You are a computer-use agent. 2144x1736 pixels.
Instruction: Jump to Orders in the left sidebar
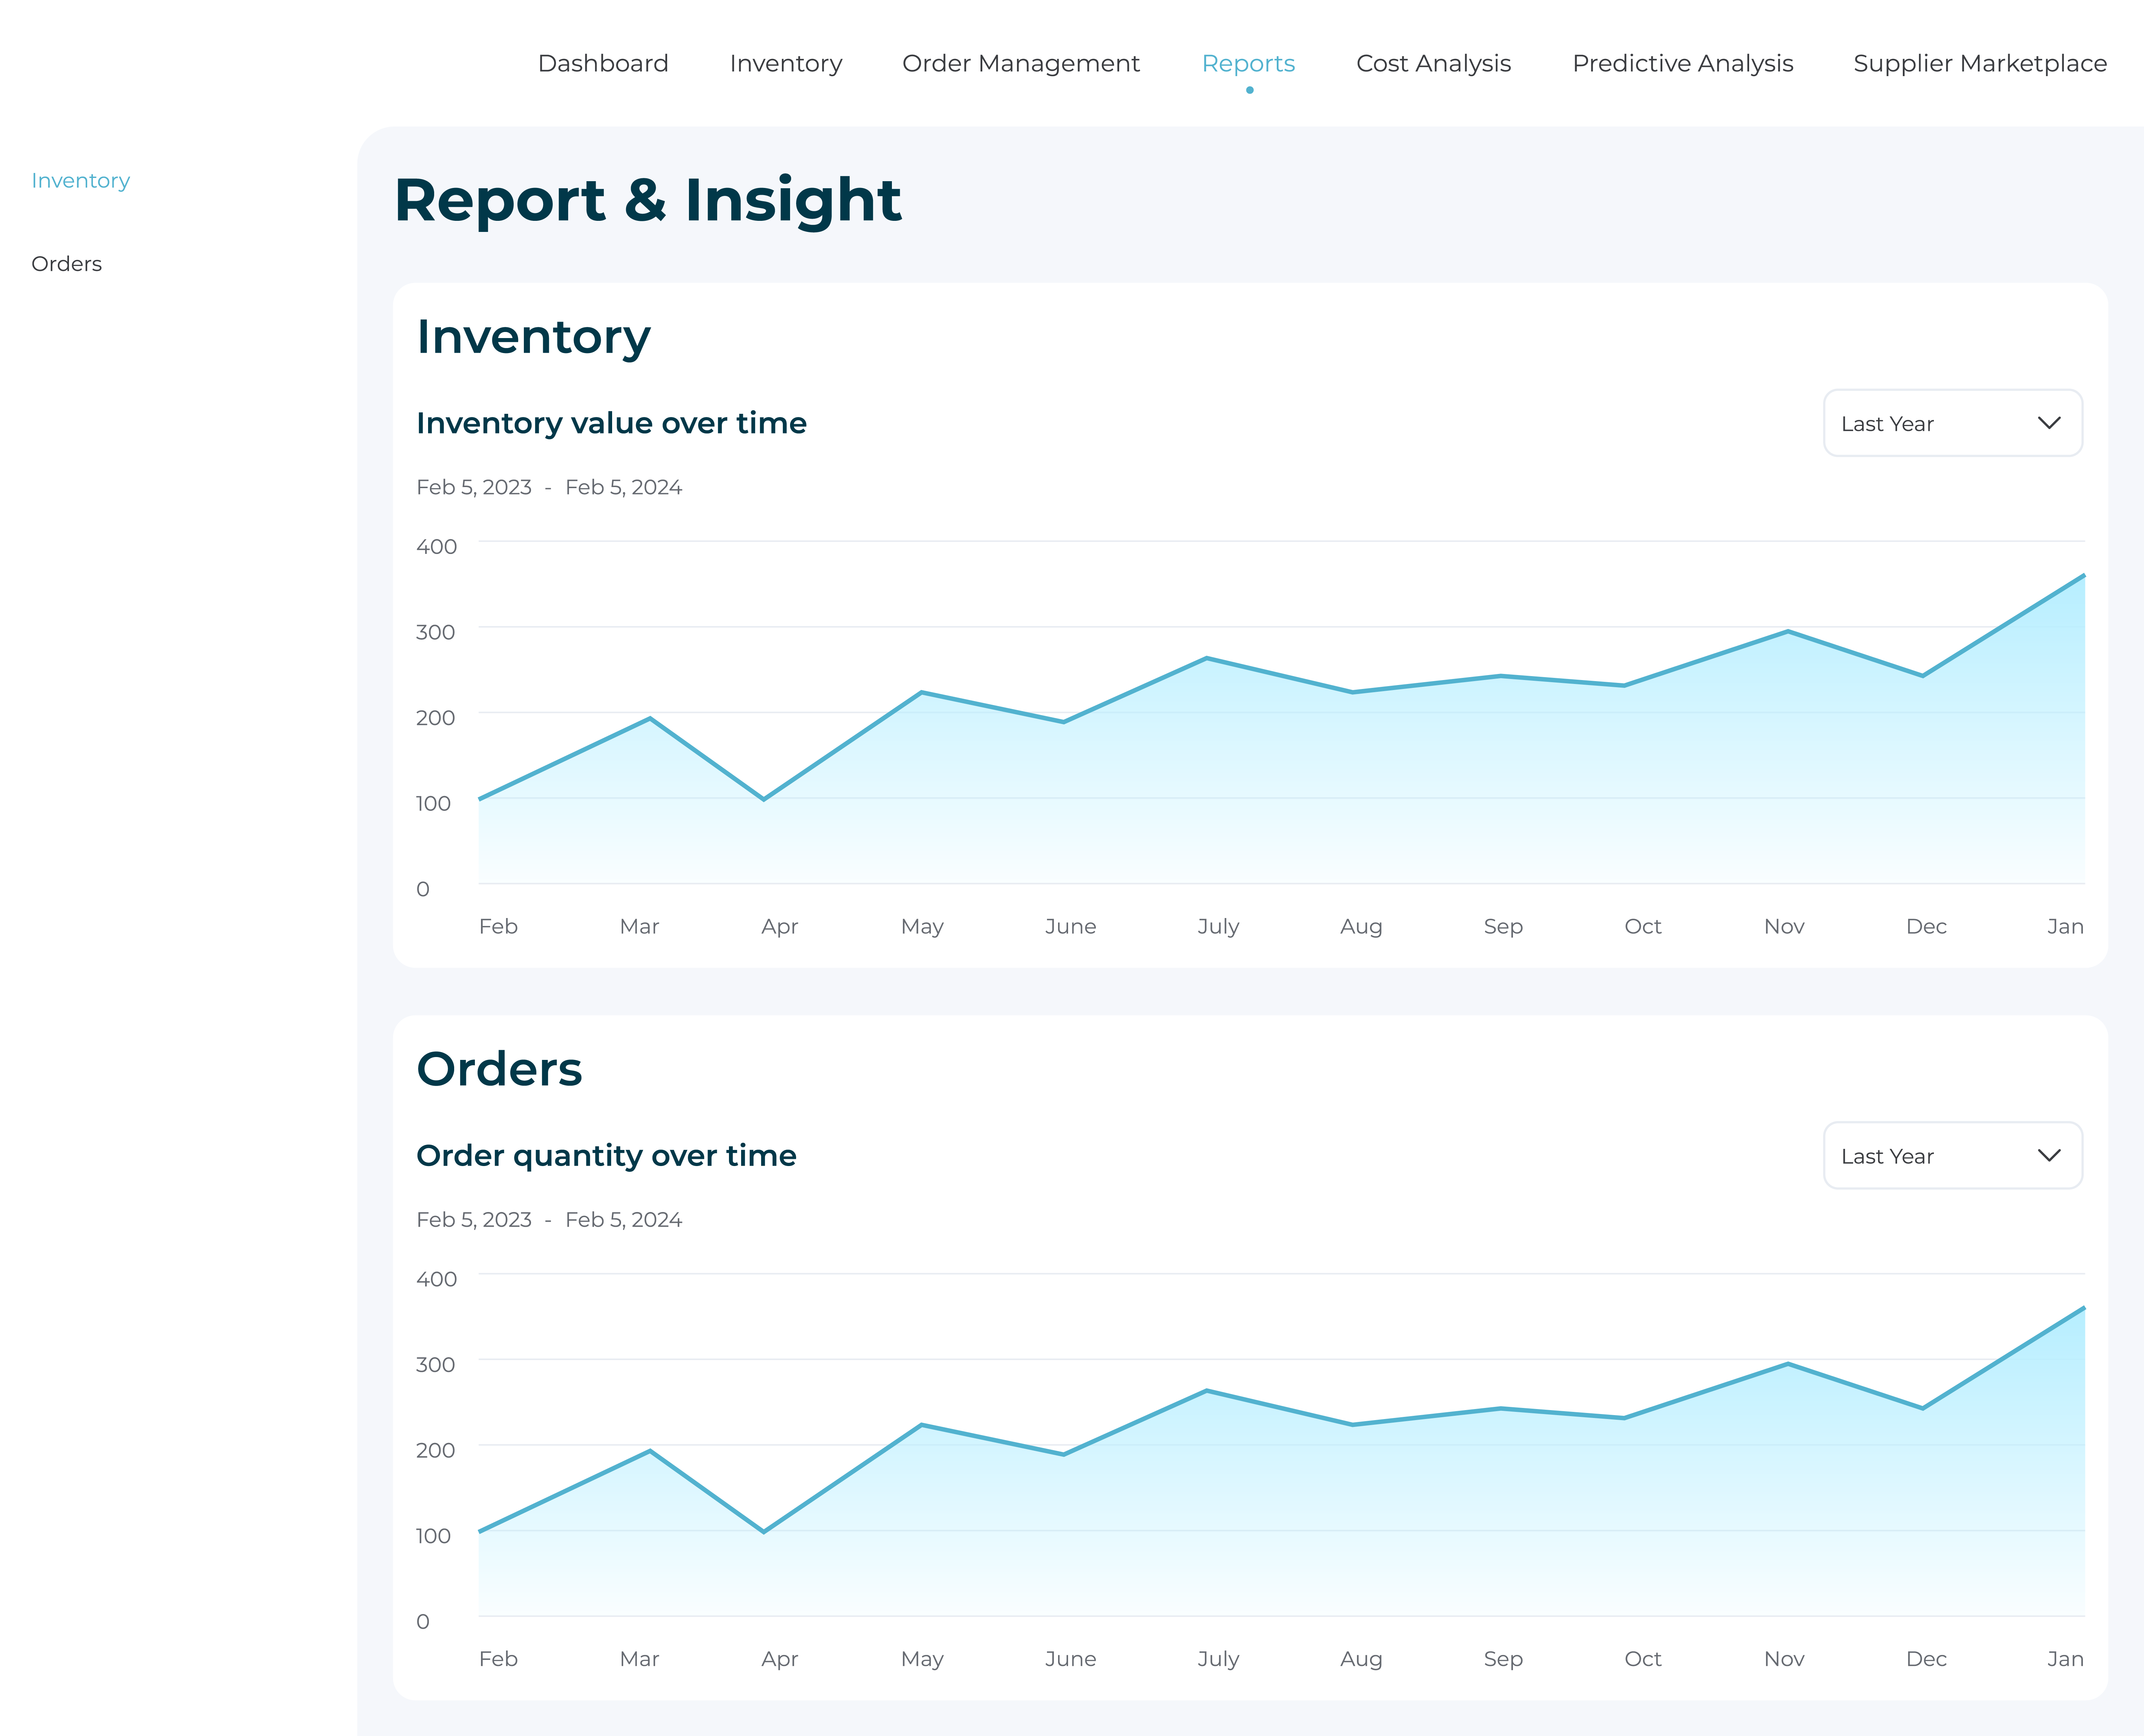pos(66,264)
